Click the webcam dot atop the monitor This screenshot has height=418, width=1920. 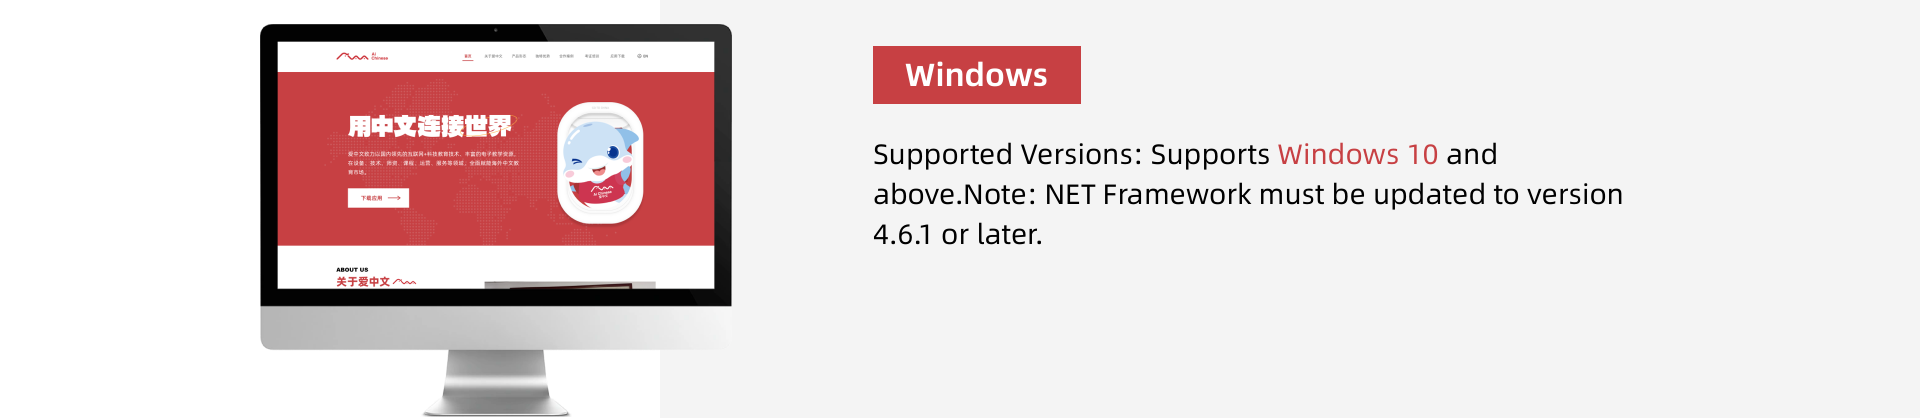click(496, 31)
